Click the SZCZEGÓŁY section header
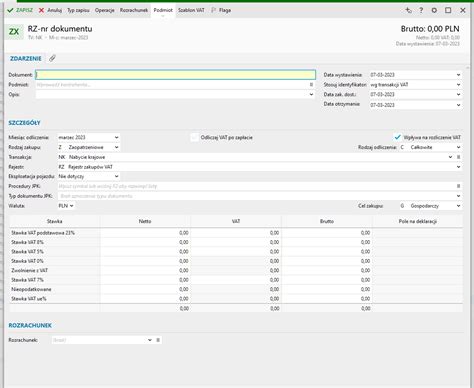Viewport: 474px width, 388px height. pyautogui.click(x=25, y=123)
